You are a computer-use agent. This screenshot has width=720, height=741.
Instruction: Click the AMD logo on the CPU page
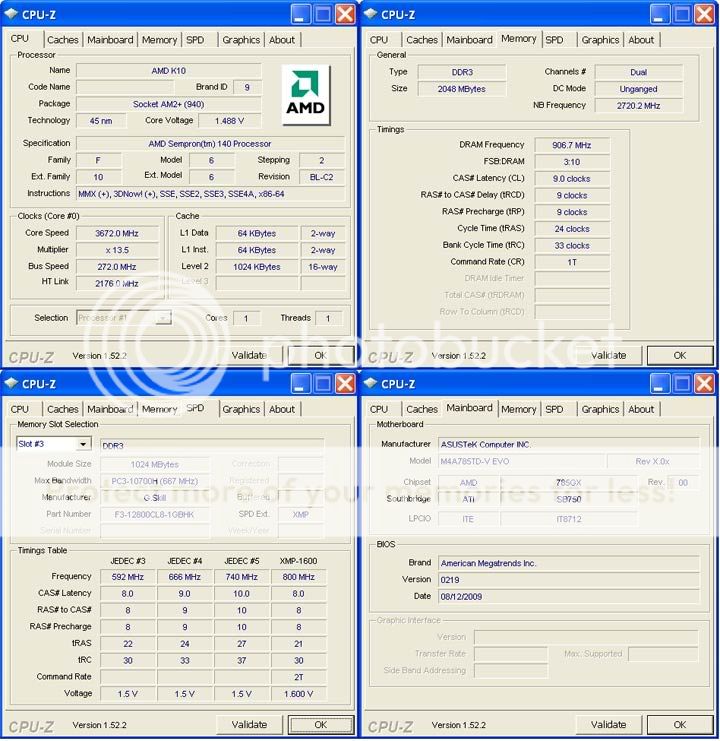tap(305, 95)
